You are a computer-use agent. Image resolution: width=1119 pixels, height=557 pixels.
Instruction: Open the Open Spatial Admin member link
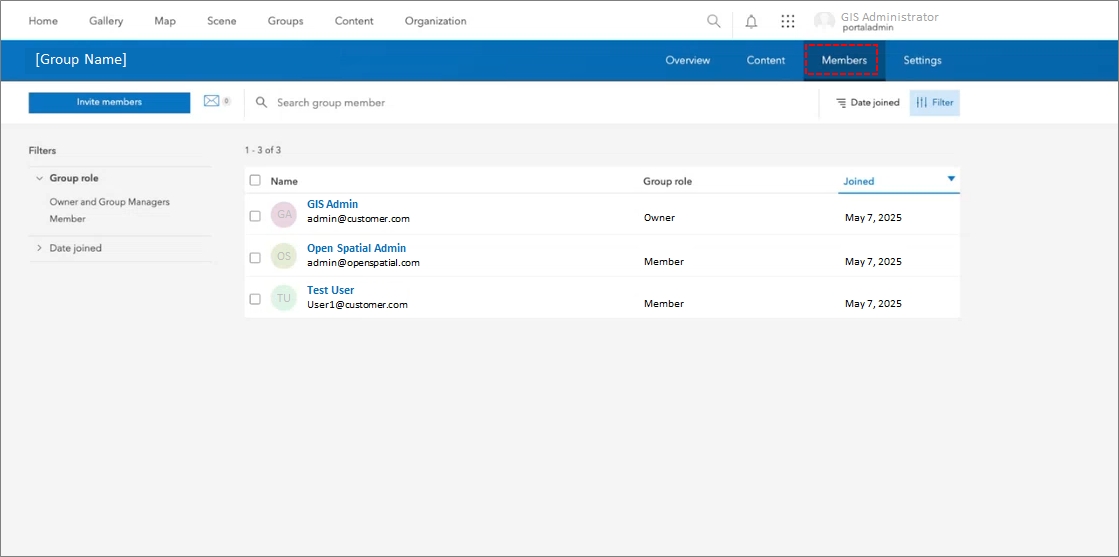tap(356, 249)
